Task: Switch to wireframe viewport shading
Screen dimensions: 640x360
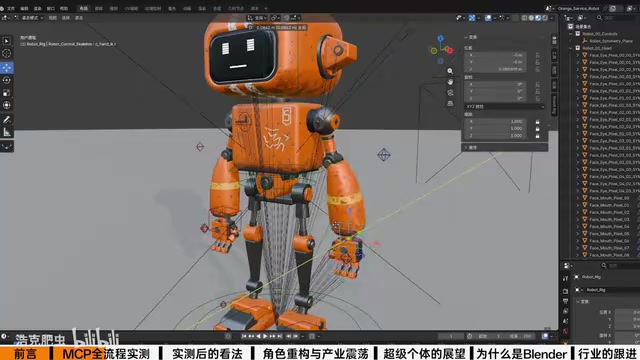Action: tap(524, 18)
